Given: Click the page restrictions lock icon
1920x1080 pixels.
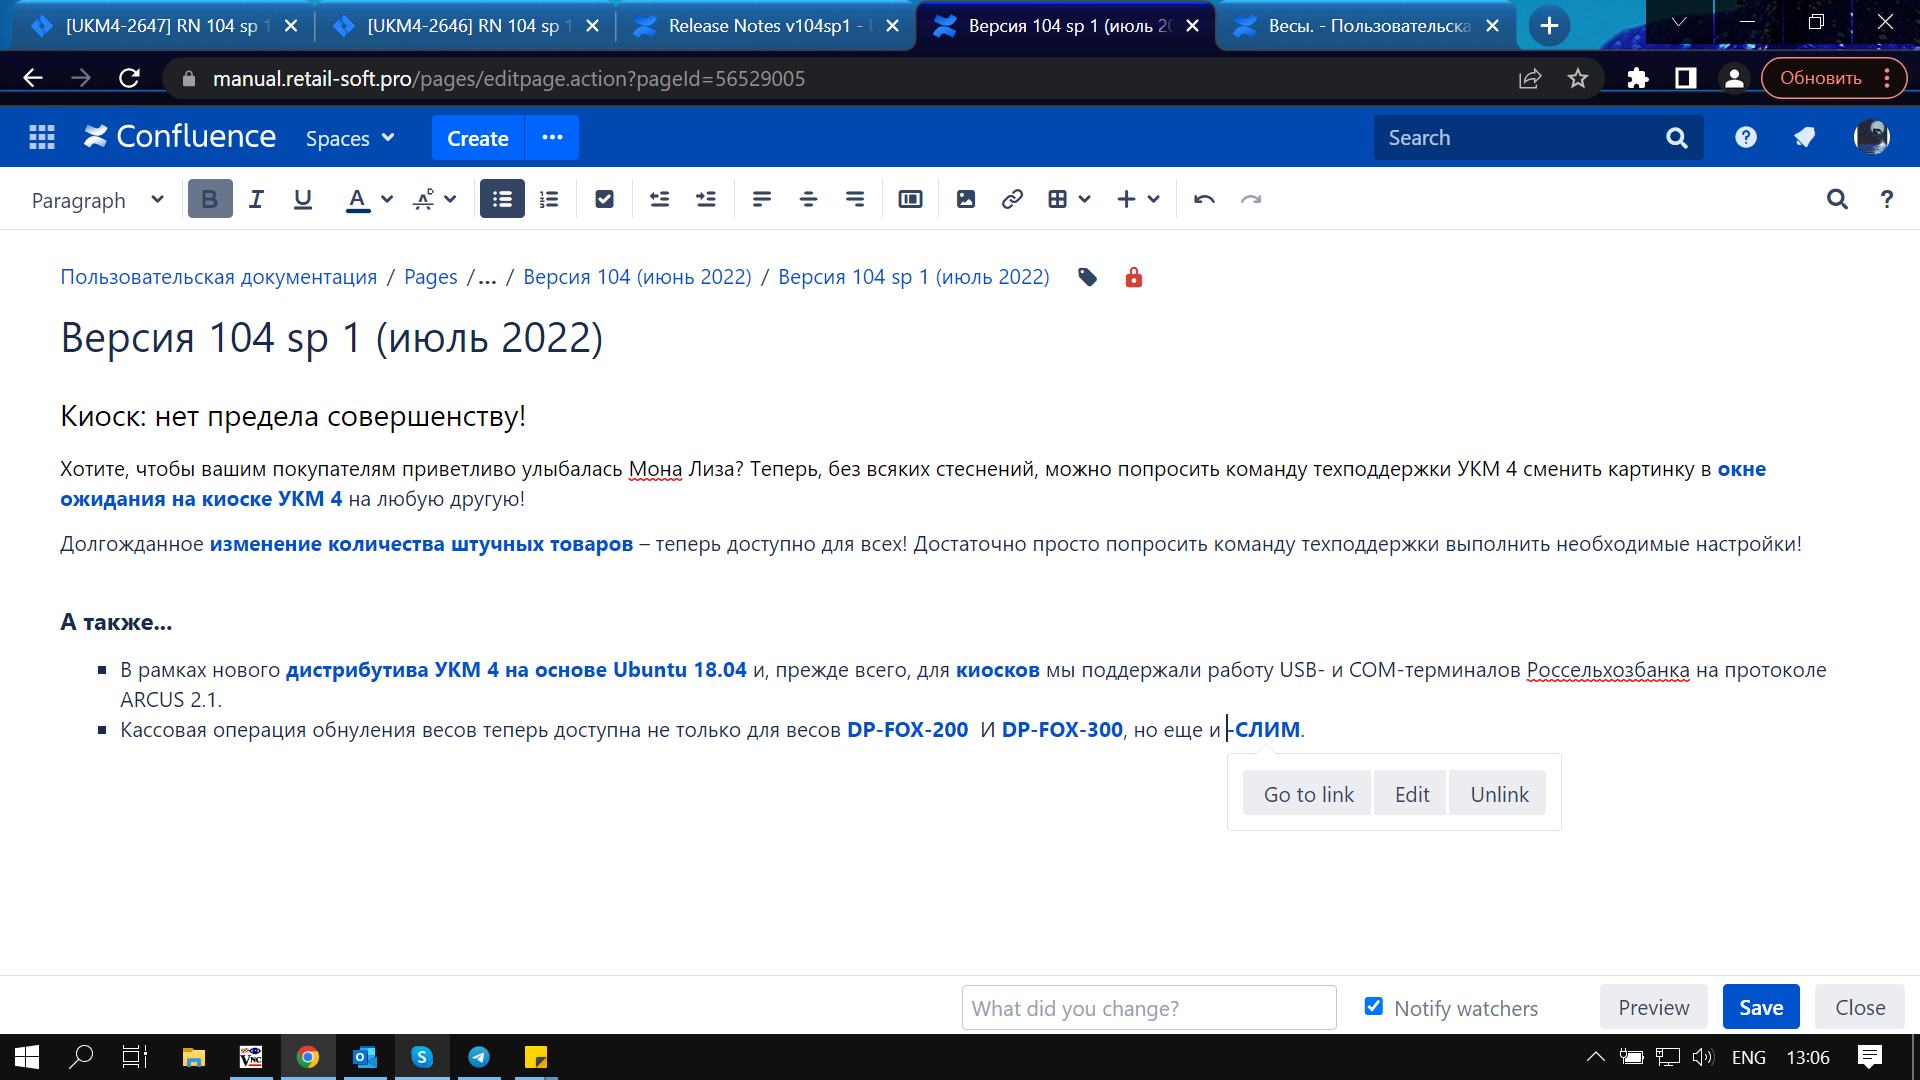Looking at the screenshot, I should click(x=1133, y=277).
